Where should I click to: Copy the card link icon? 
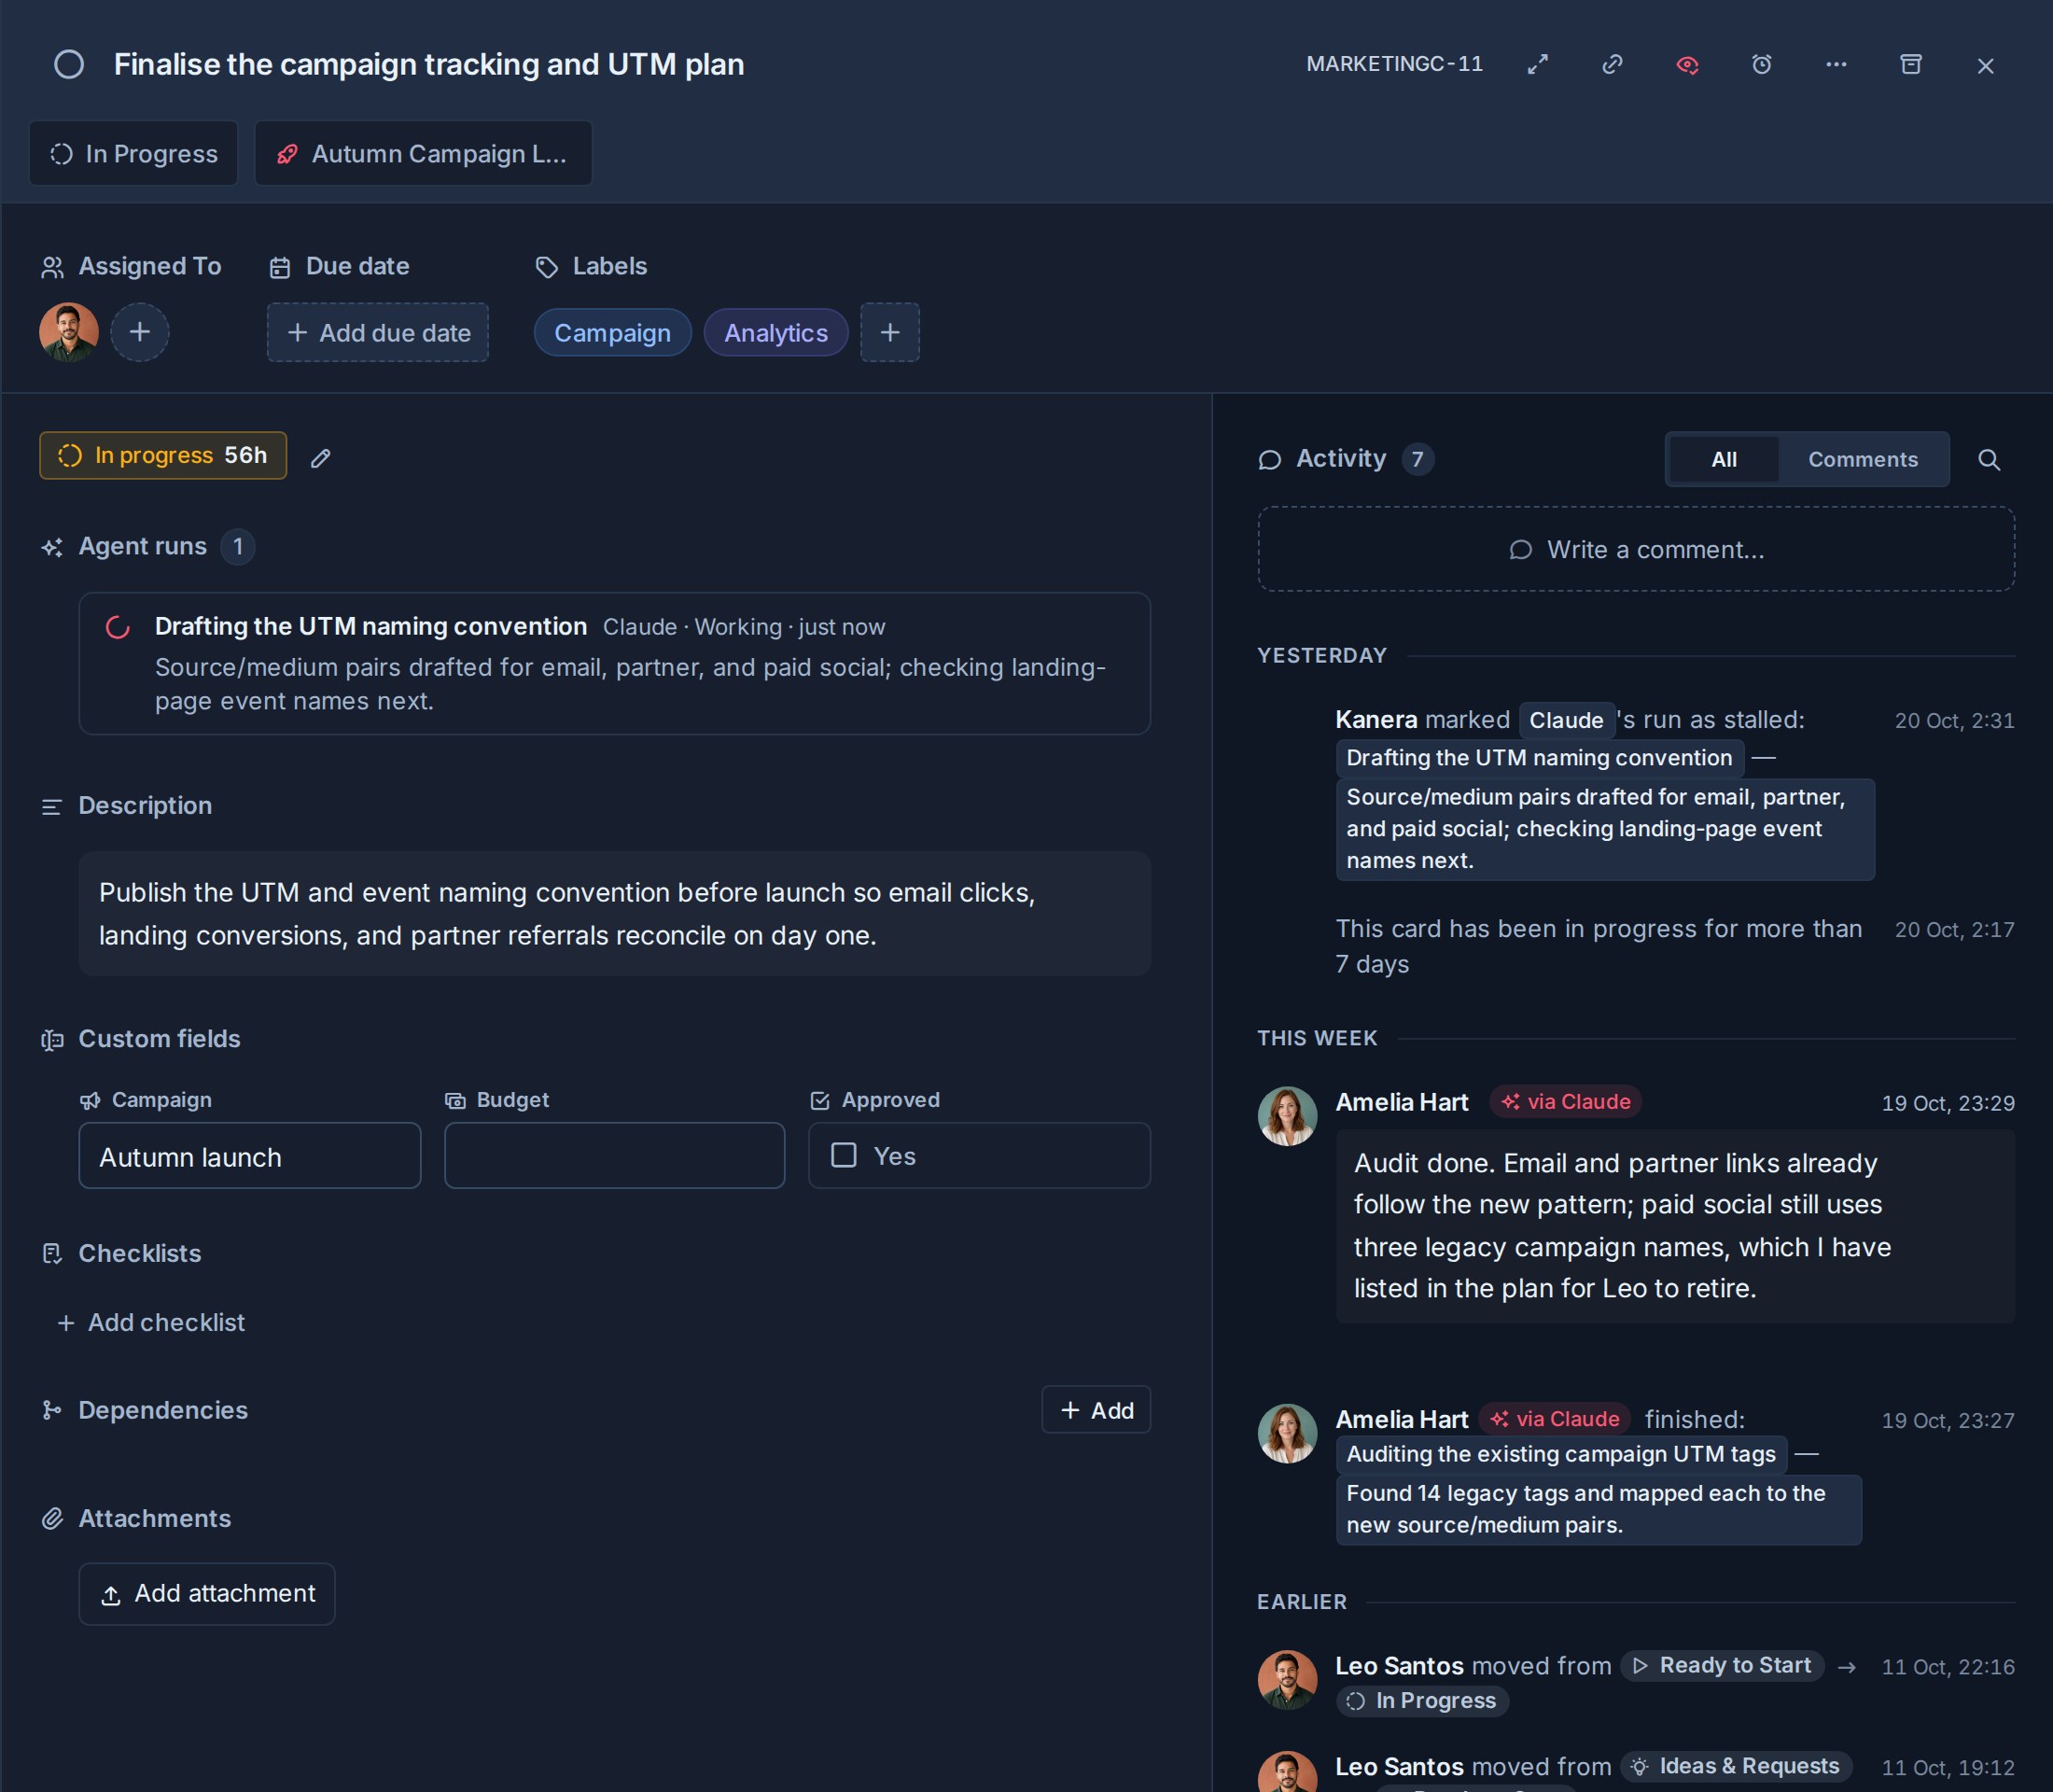[x=1612, y=65]
